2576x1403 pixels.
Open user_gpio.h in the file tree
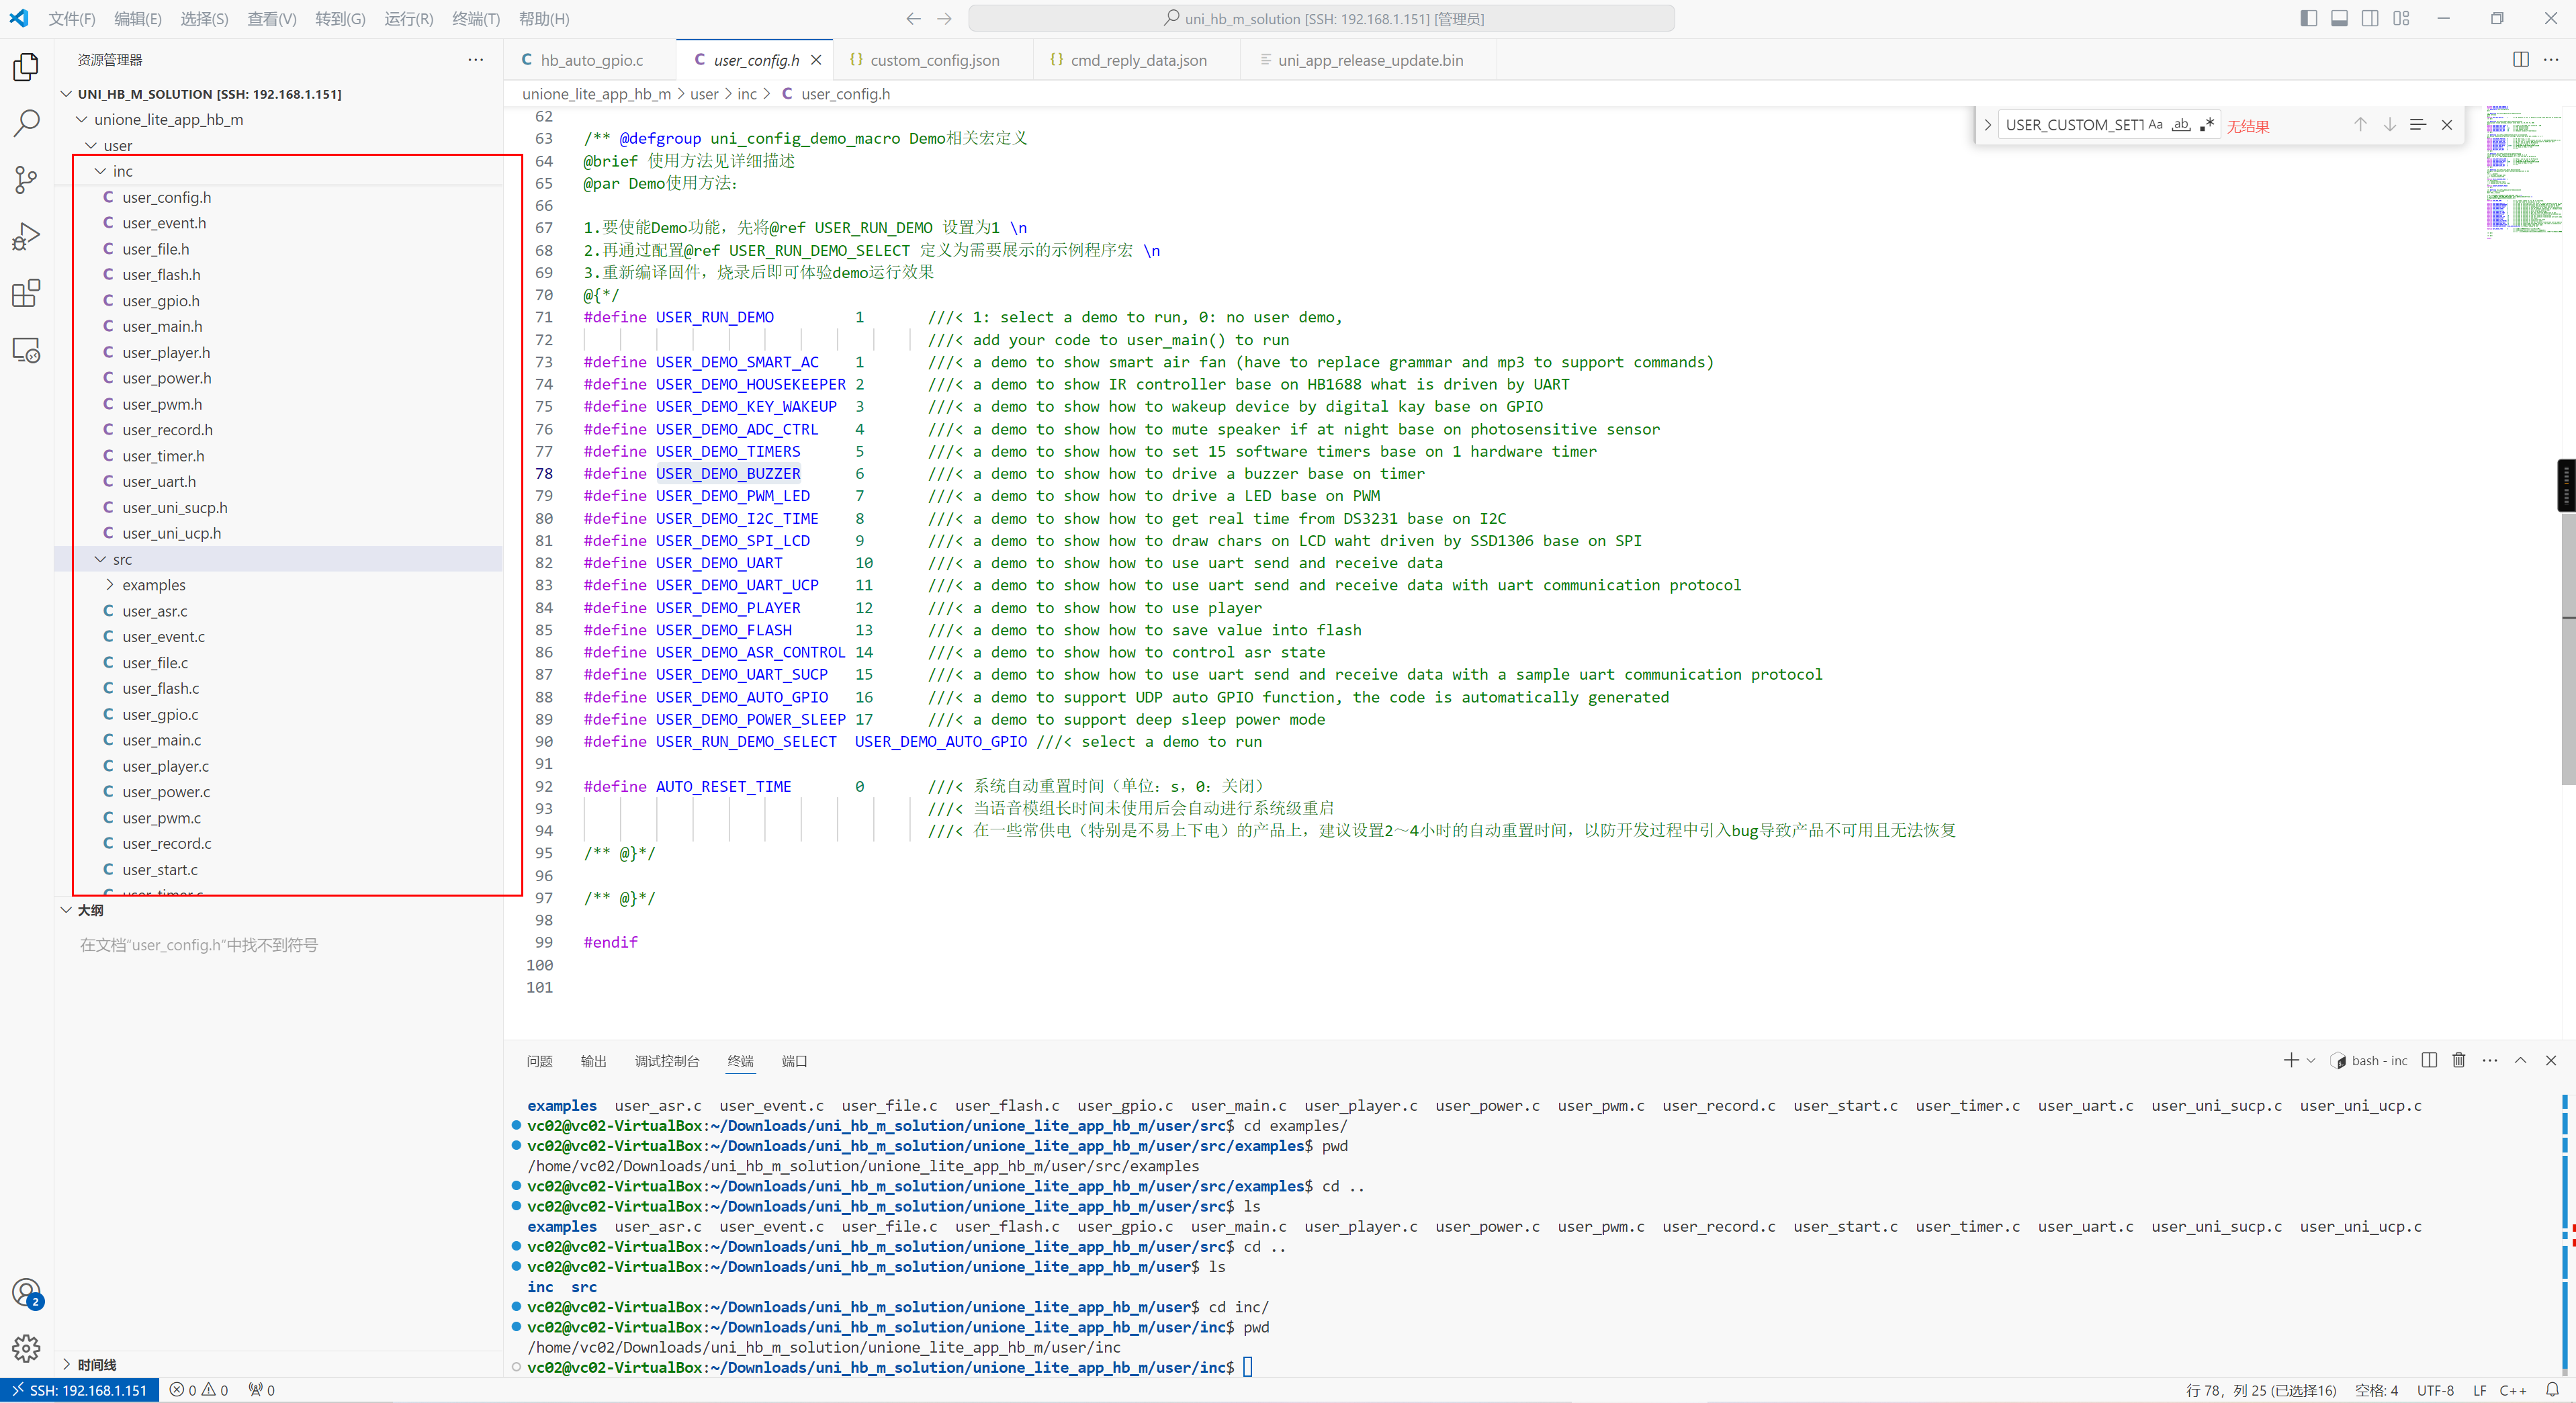(161, 300)
